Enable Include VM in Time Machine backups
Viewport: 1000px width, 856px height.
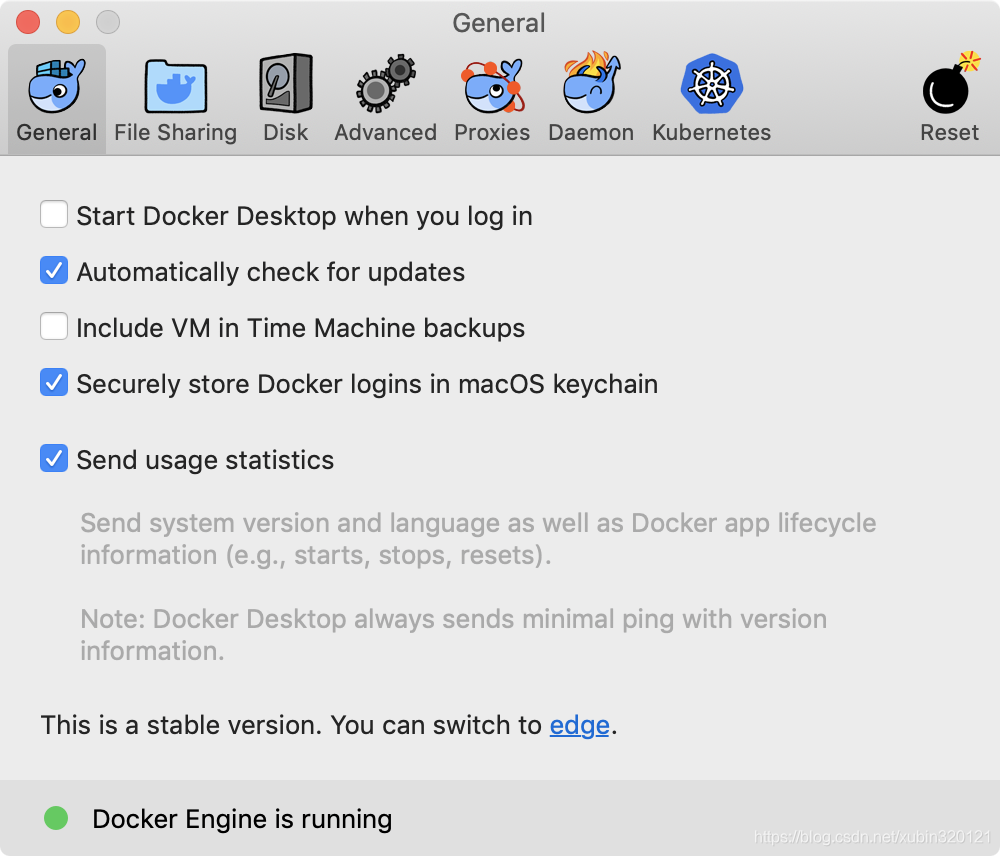[x=54, y=326]
